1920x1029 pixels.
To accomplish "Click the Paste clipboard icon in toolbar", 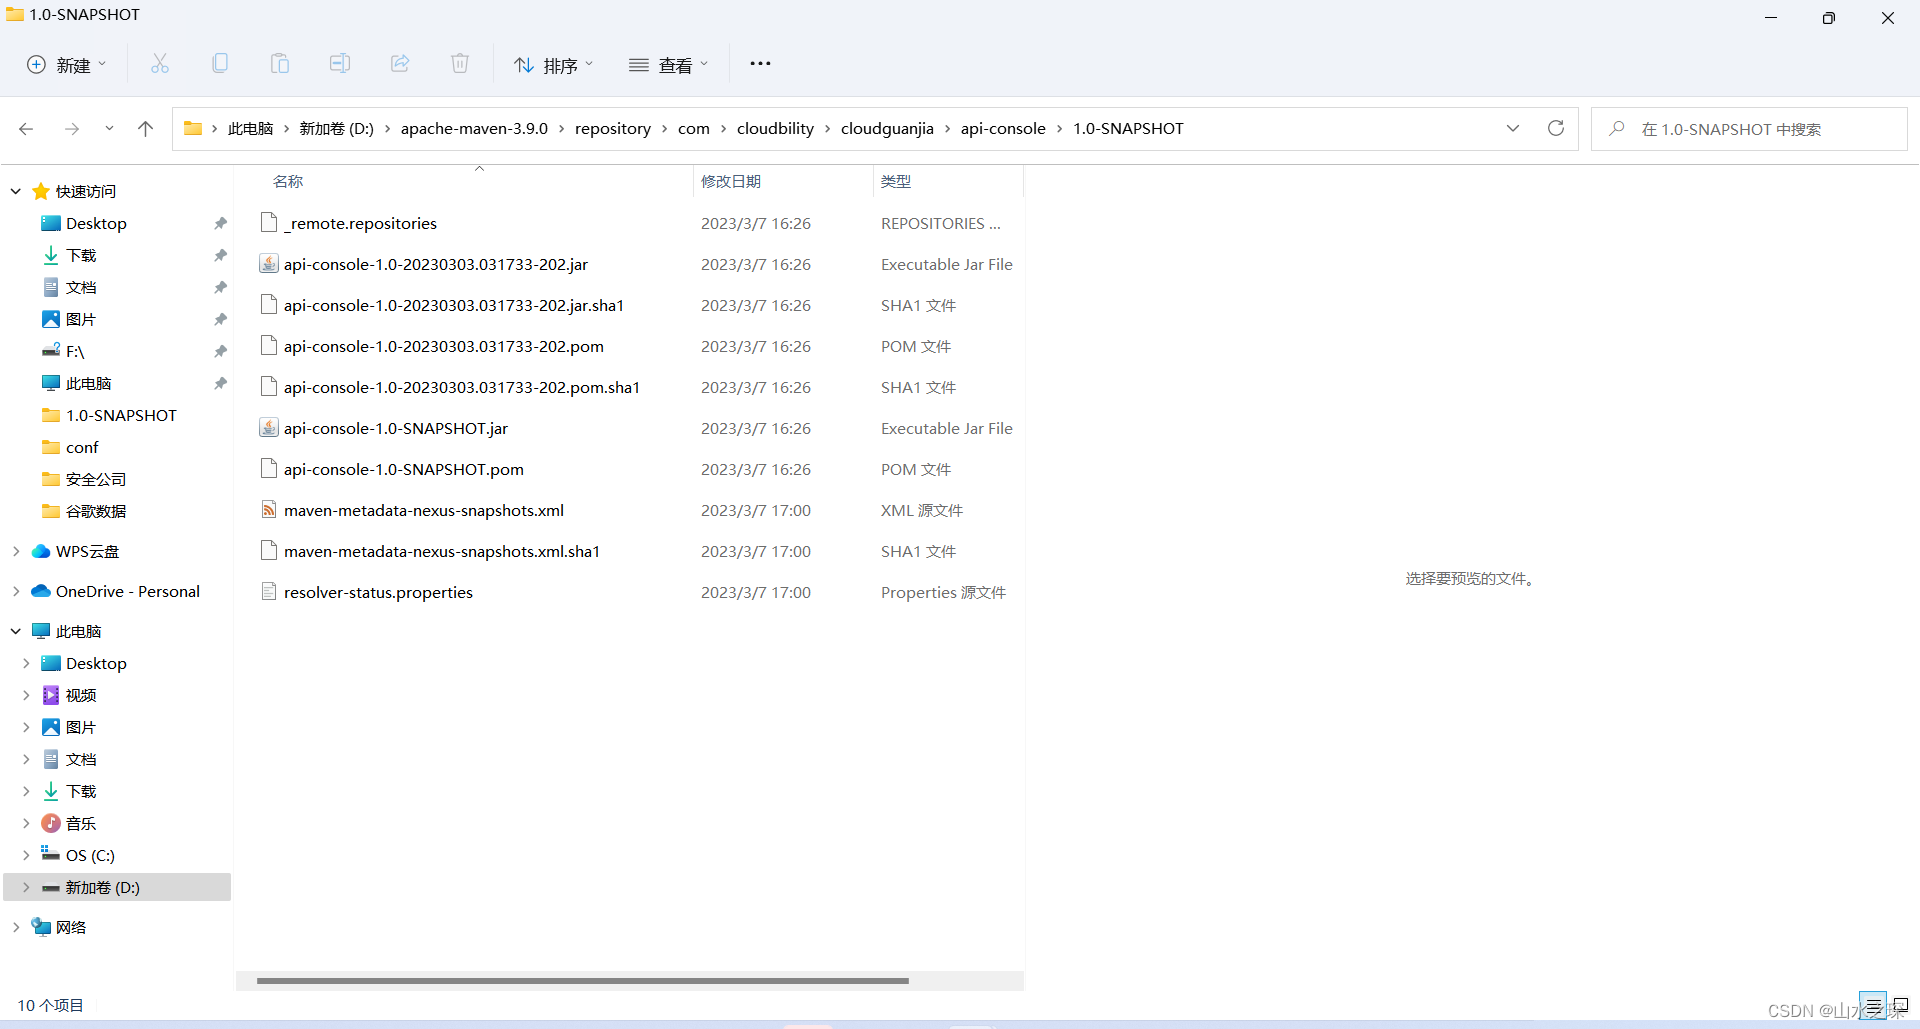I will pyautogui.click(x=280, y=64).
